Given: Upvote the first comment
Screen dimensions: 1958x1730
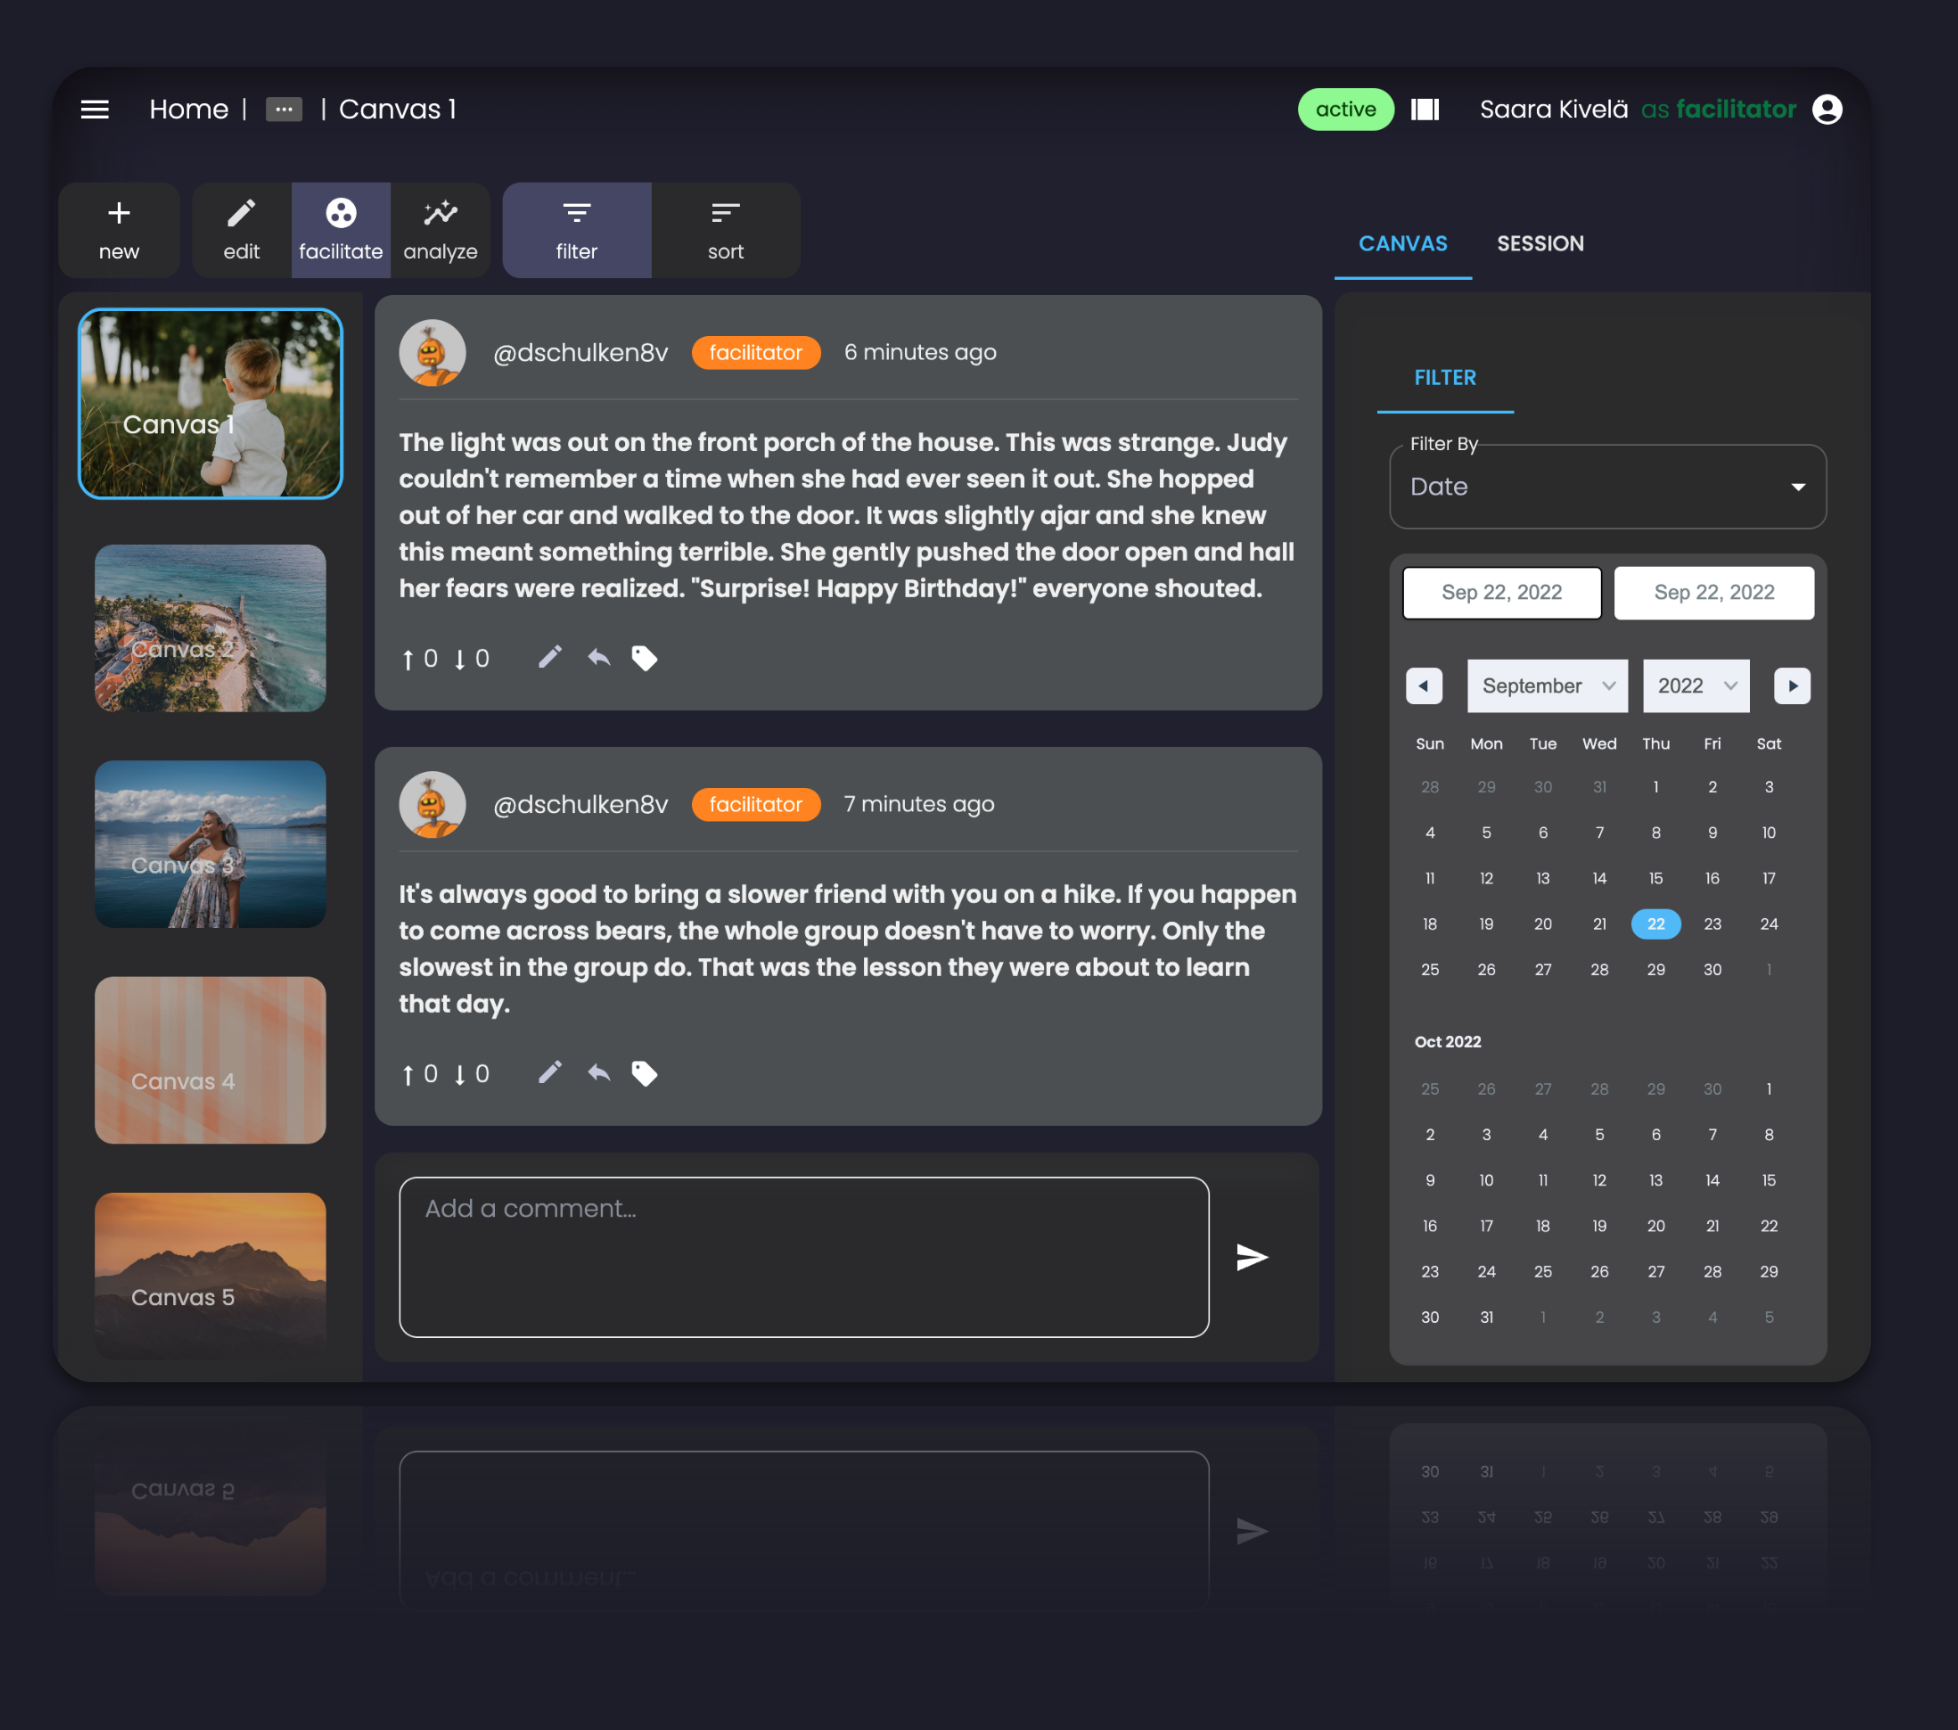Looking at the screenshot, I should click(x=408, y=659).
